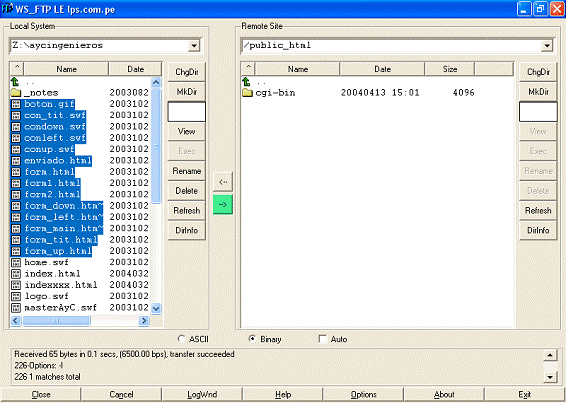
Task: Toggle the Auto transfer mode checkbox
Action: 323,339
